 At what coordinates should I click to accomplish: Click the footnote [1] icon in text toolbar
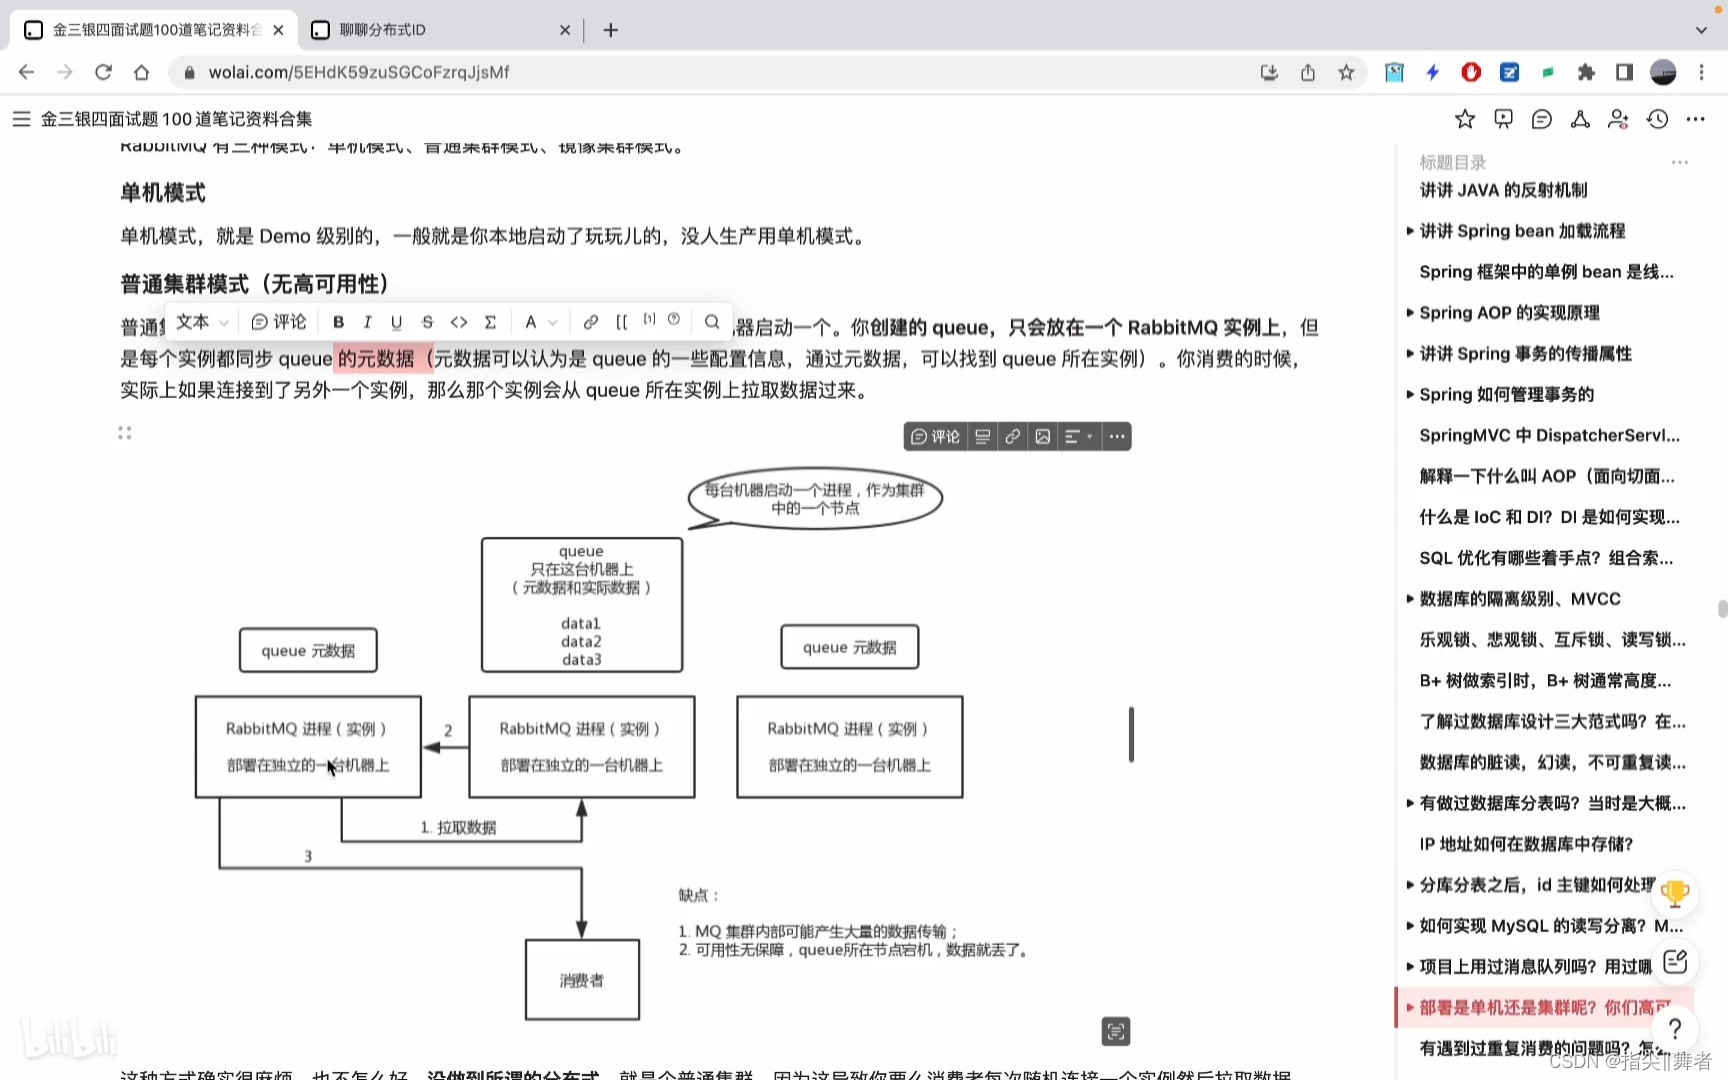649,320
